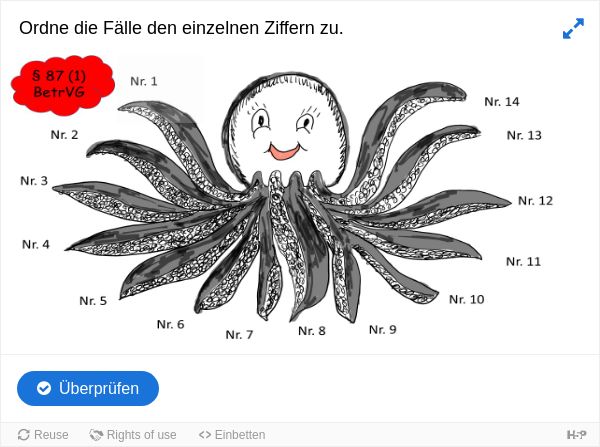600x447 pixels.
Task: Click the Nr. 7 label
Action: pos(240,335)
